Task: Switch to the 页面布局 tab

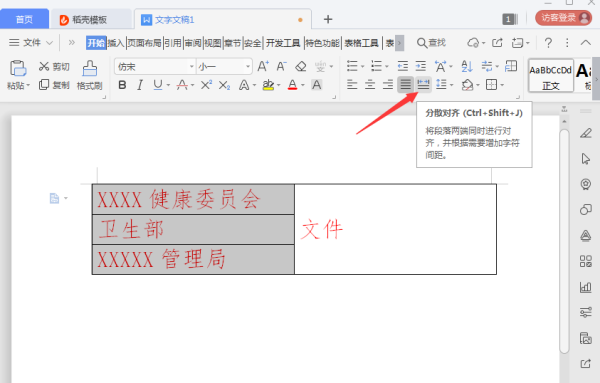Action: [144, 43]
